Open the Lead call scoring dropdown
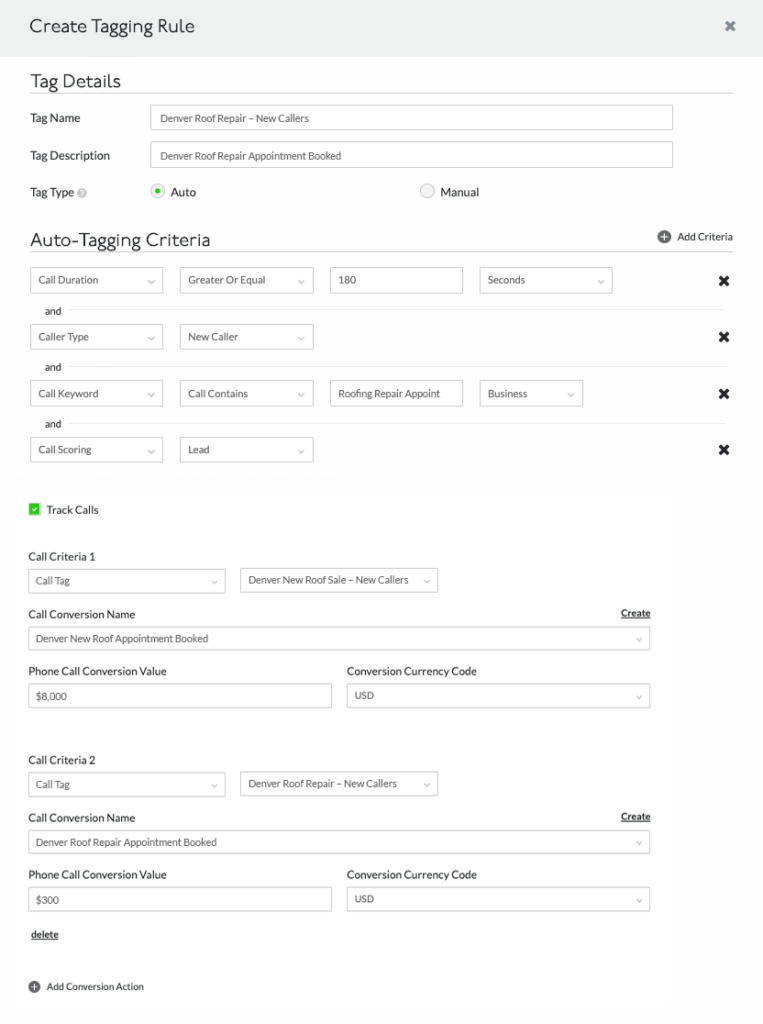Screen dimensions: 763x1024 pos(246,450)
